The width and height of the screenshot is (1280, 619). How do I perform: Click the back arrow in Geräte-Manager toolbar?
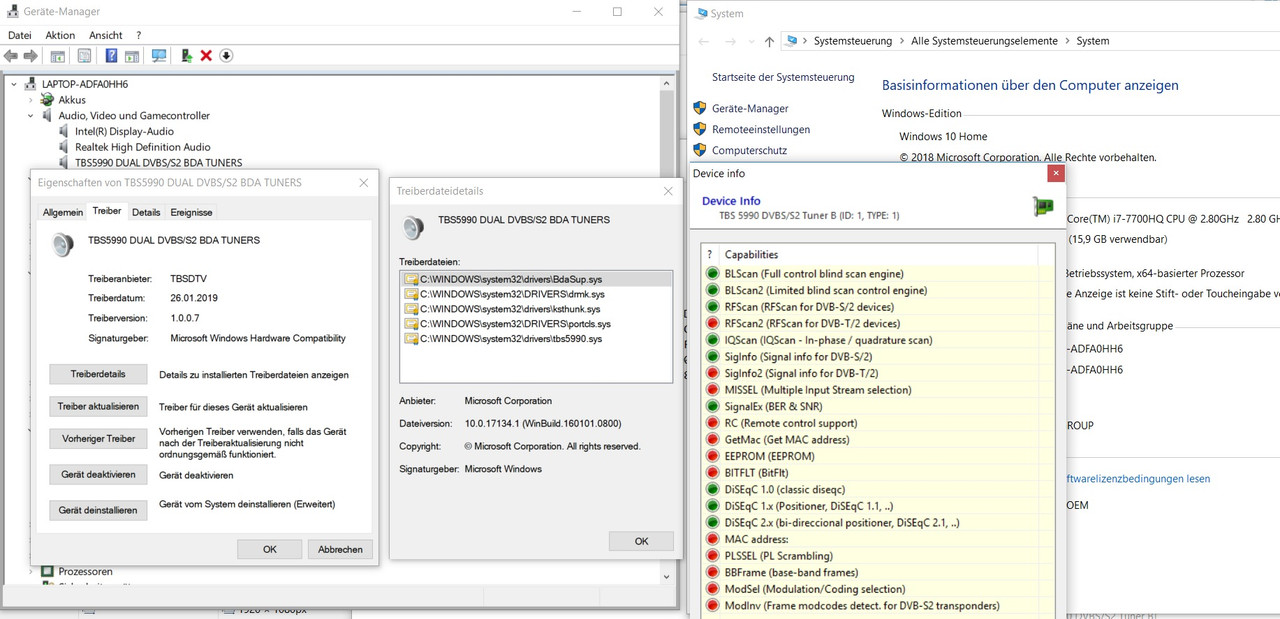point(11,56)
